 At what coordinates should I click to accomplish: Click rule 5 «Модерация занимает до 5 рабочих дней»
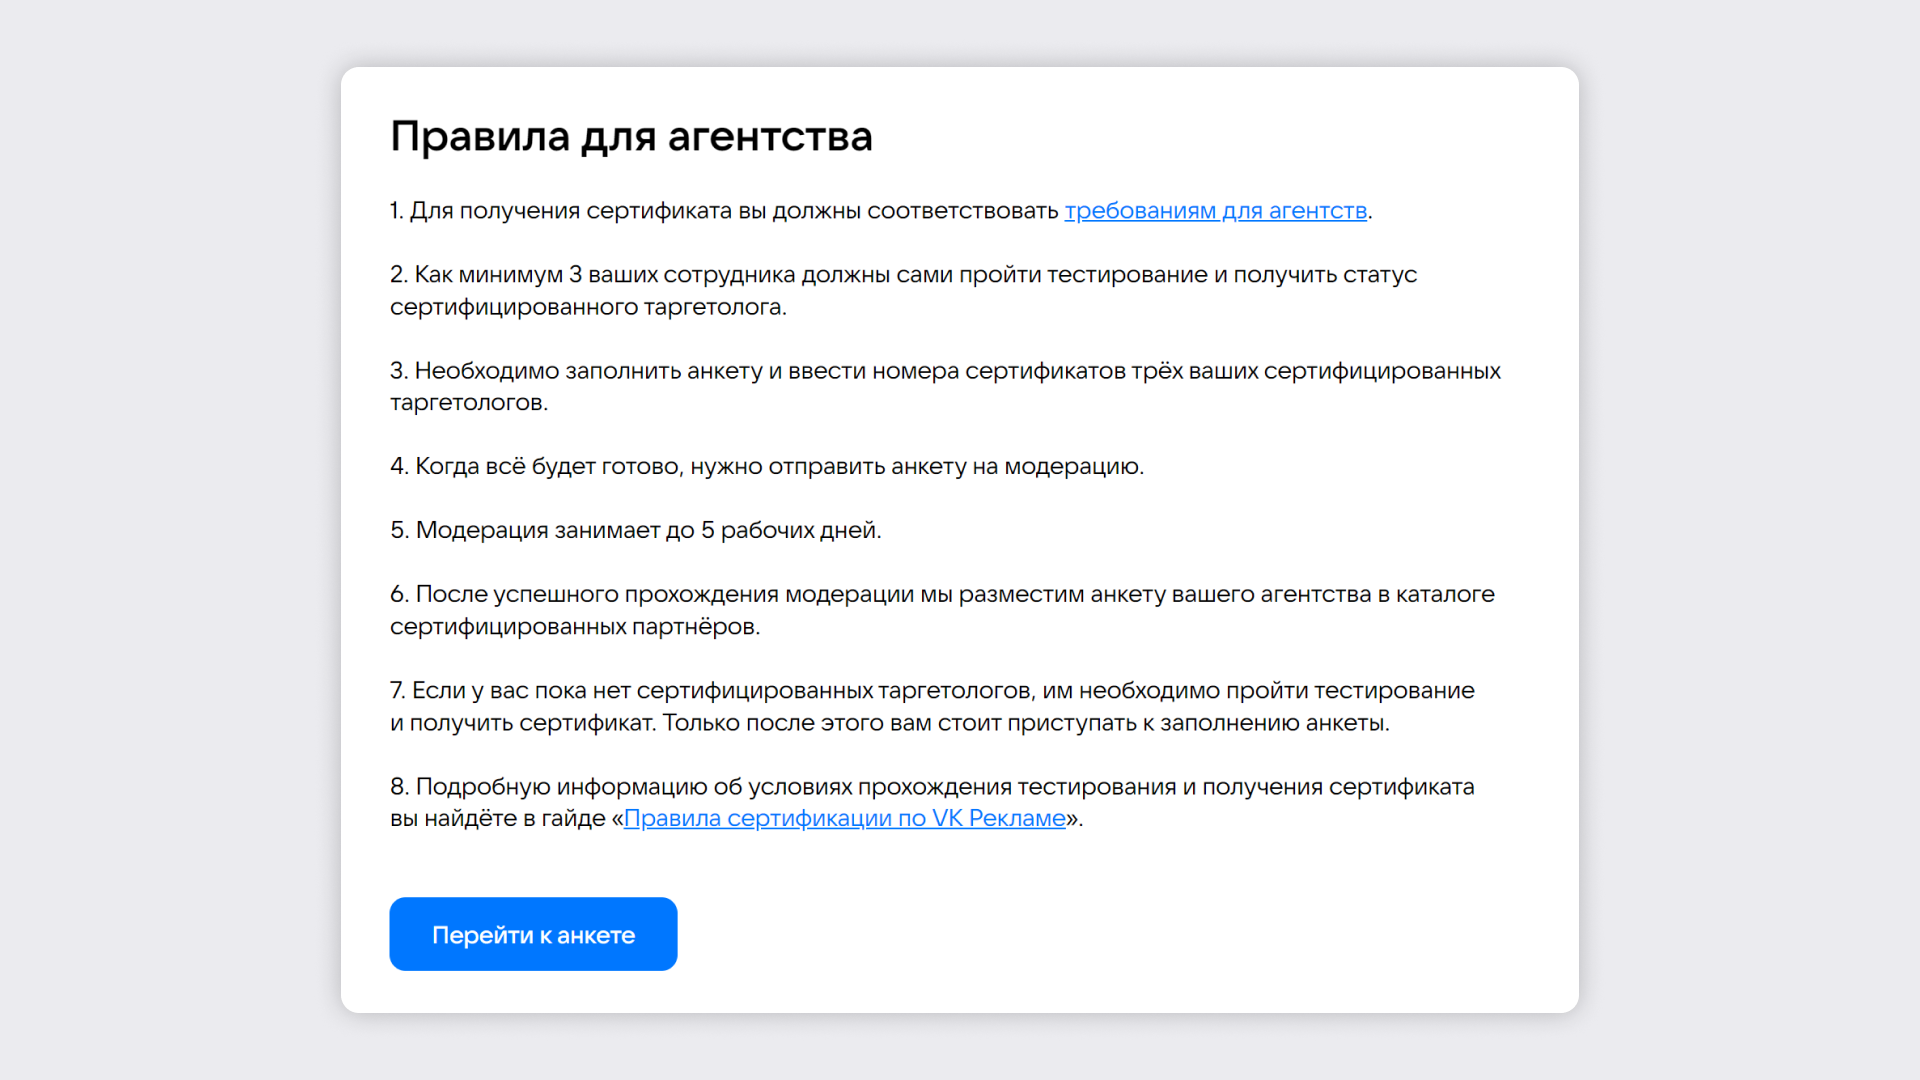(636, 530)
